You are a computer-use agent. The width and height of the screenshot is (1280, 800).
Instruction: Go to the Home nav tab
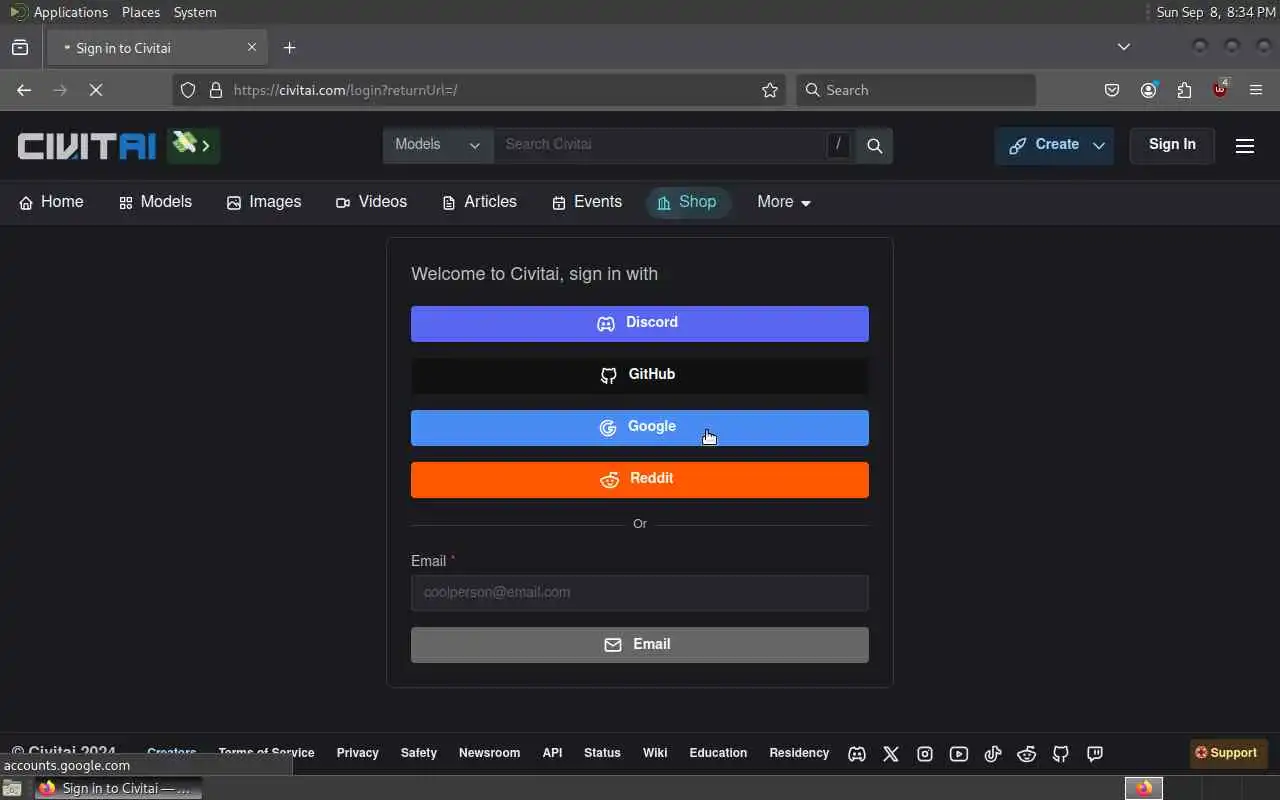click(x=51, y=202)
